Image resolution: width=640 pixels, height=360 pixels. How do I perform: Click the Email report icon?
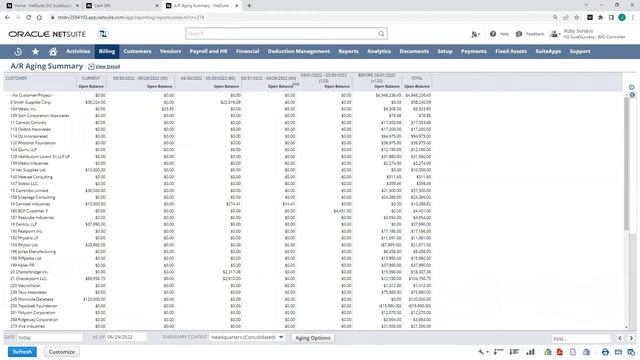point(618,352)
